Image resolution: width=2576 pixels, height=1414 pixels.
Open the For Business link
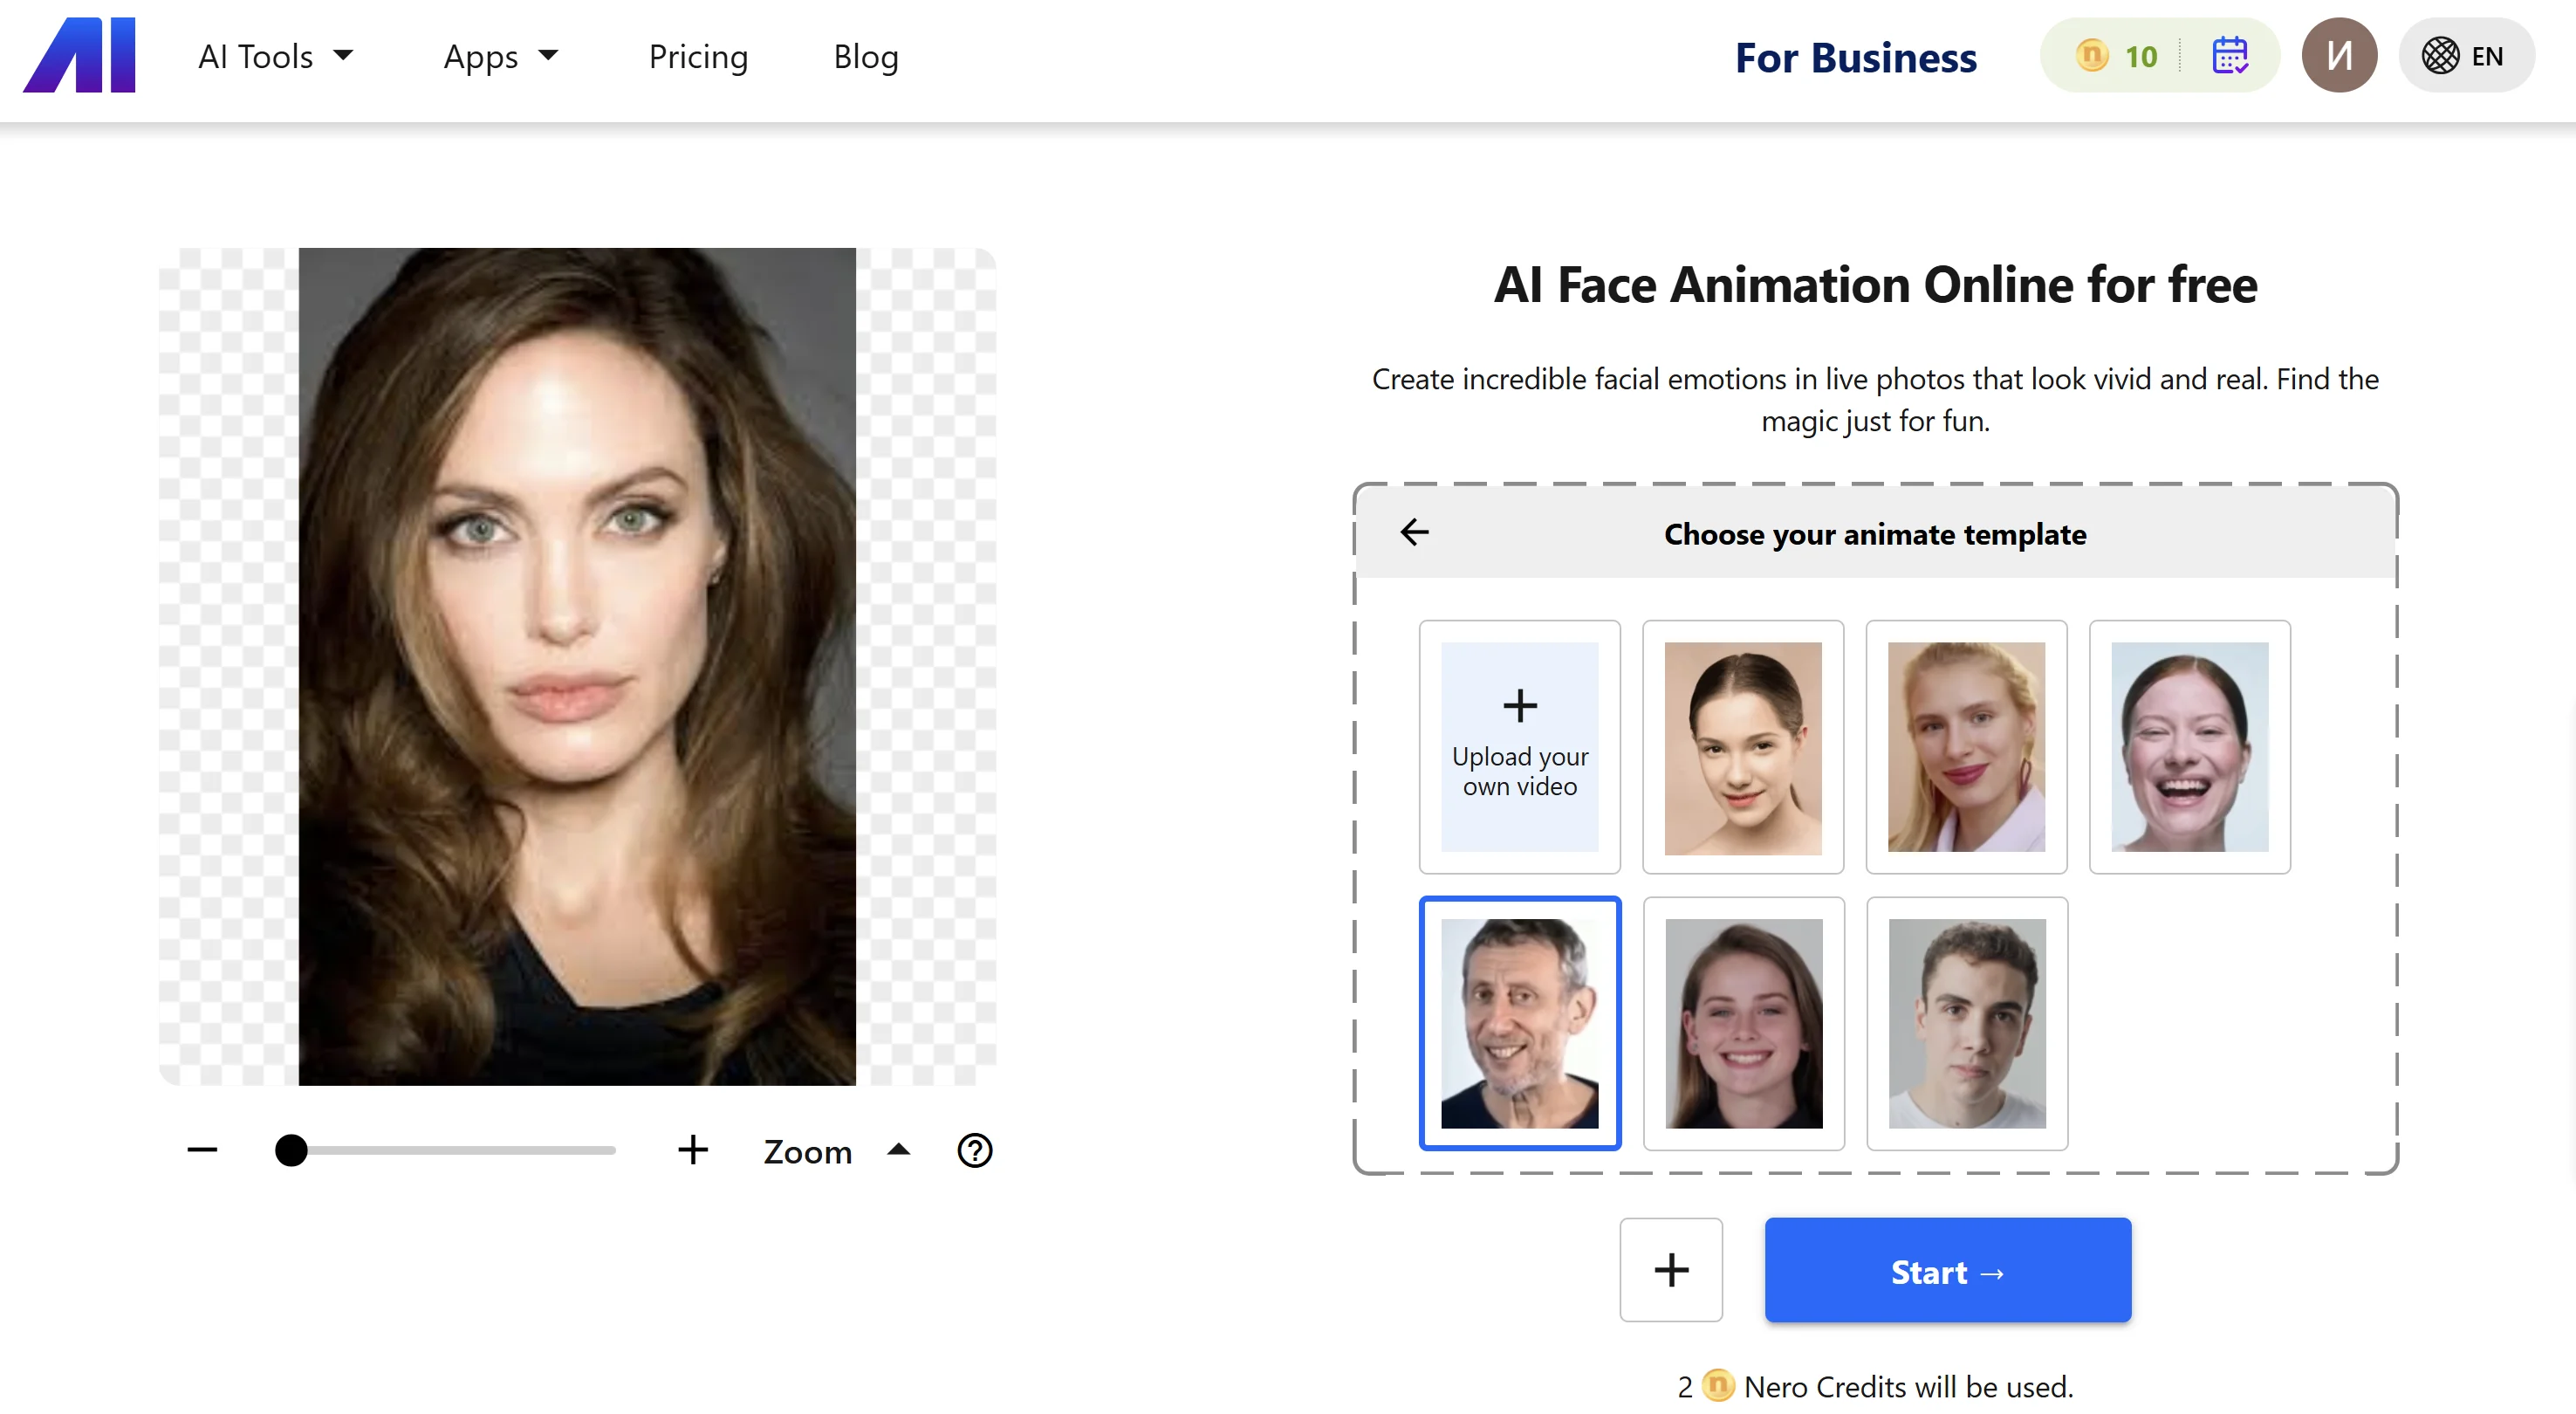point(1855,58)
